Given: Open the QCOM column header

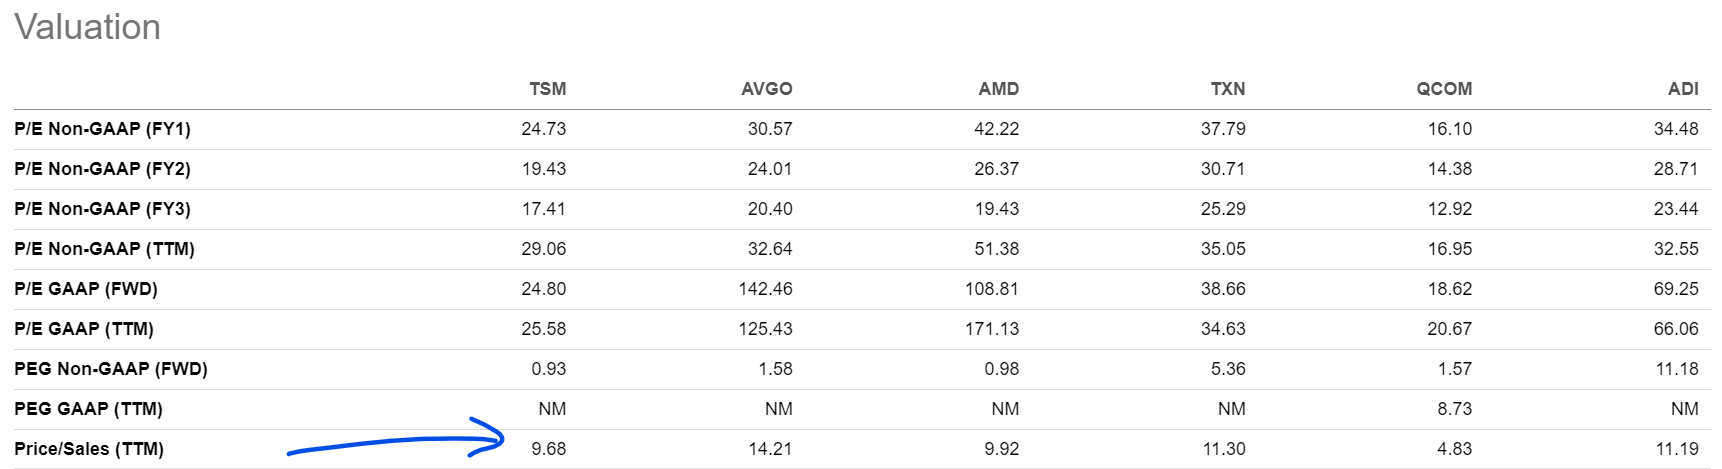Looking at the screenshot, I should pos(1443,89).
